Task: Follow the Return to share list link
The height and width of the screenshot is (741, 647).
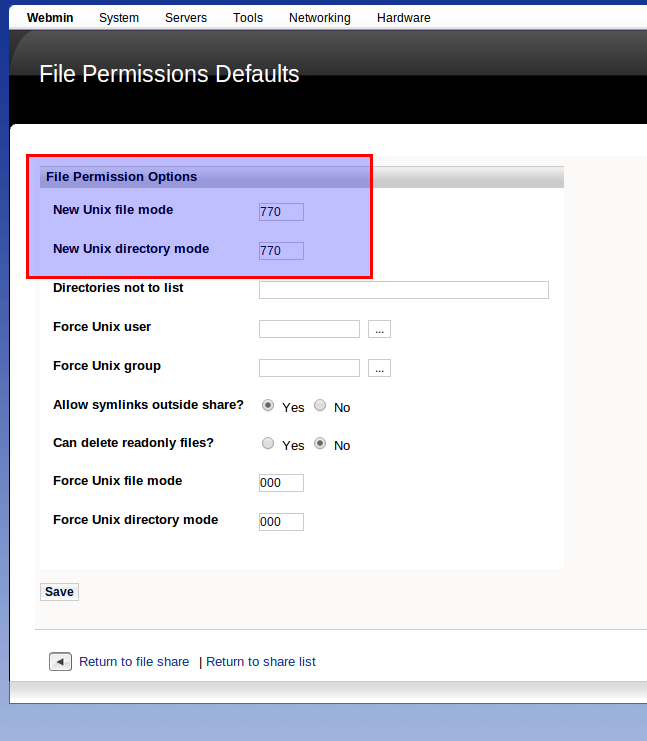Action: [x=261, y=662]
